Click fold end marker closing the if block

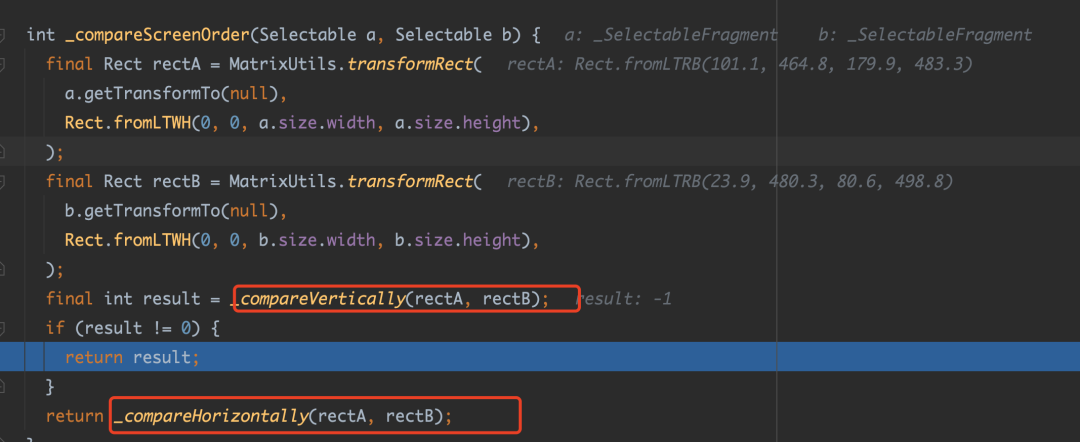[4, 386]
